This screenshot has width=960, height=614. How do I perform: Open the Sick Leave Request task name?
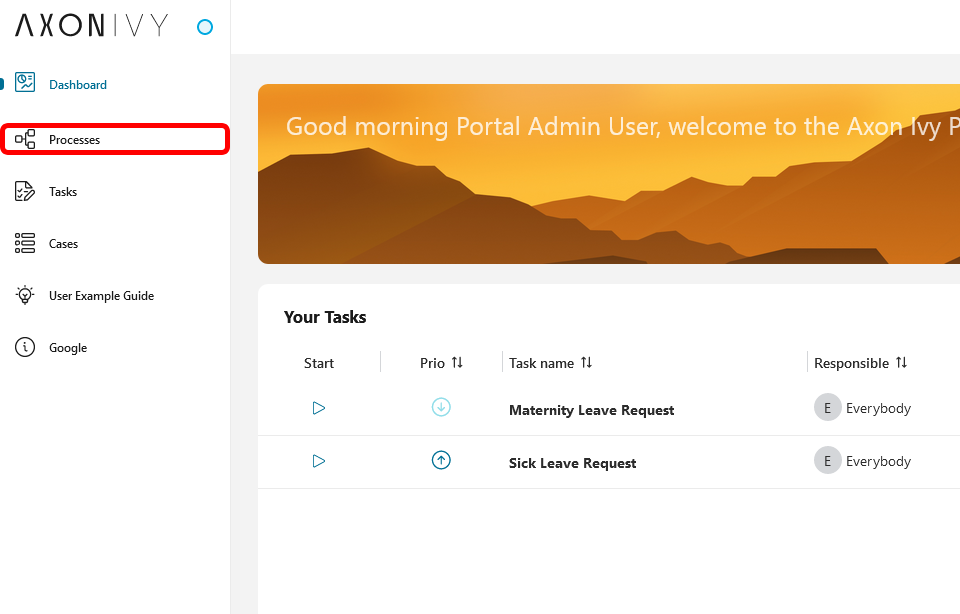(x=572, y=463)
